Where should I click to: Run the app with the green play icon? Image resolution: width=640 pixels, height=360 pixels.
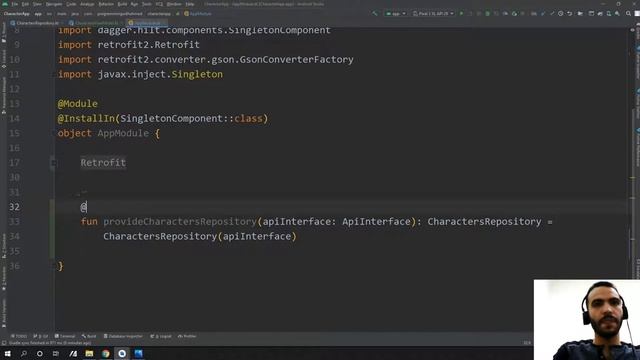pos(462,13)
